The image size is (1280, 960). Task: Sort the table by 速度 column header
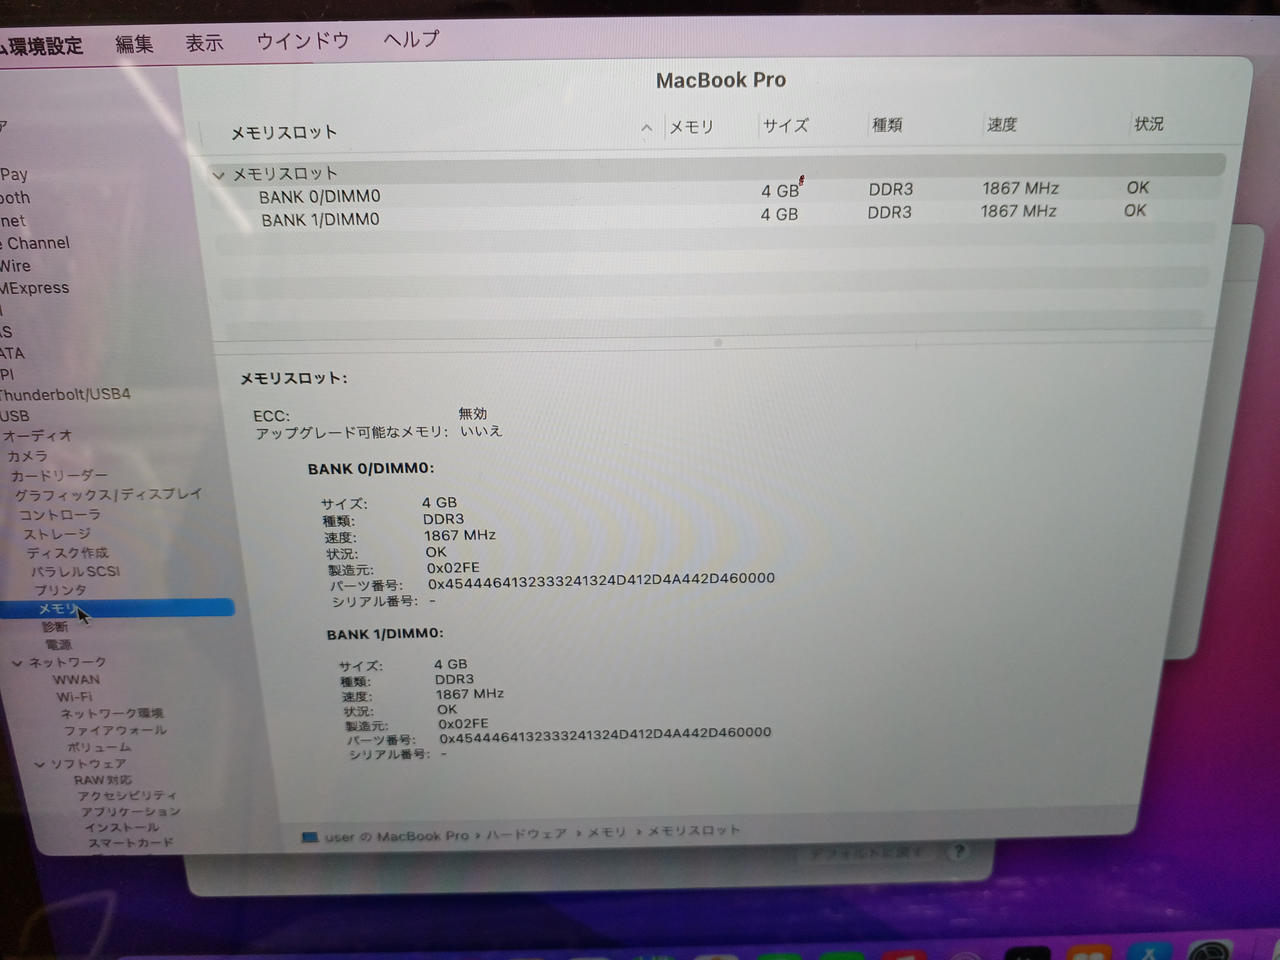point(1001,125)
